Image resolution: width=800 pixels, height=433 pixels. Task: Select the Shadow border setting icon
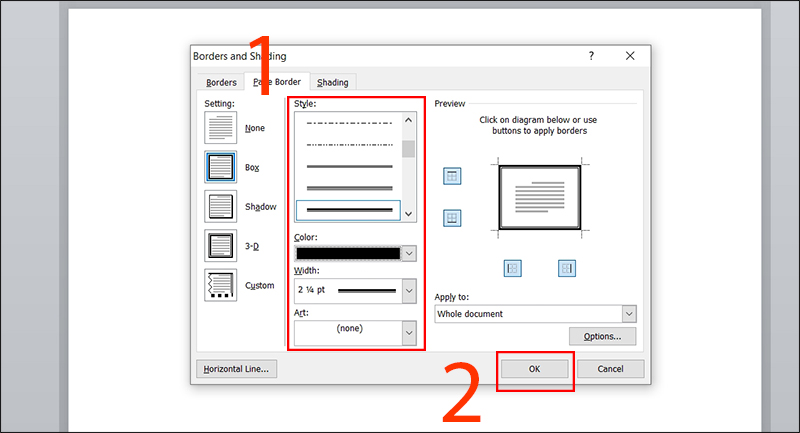click(x=220, y=206)
